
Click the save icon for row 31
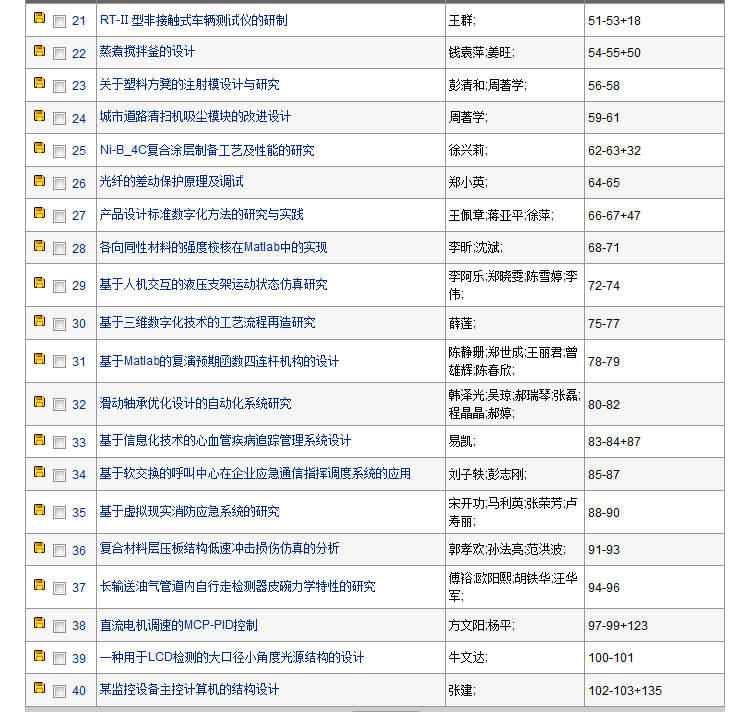pyautogui.click(x=40, y=359)
